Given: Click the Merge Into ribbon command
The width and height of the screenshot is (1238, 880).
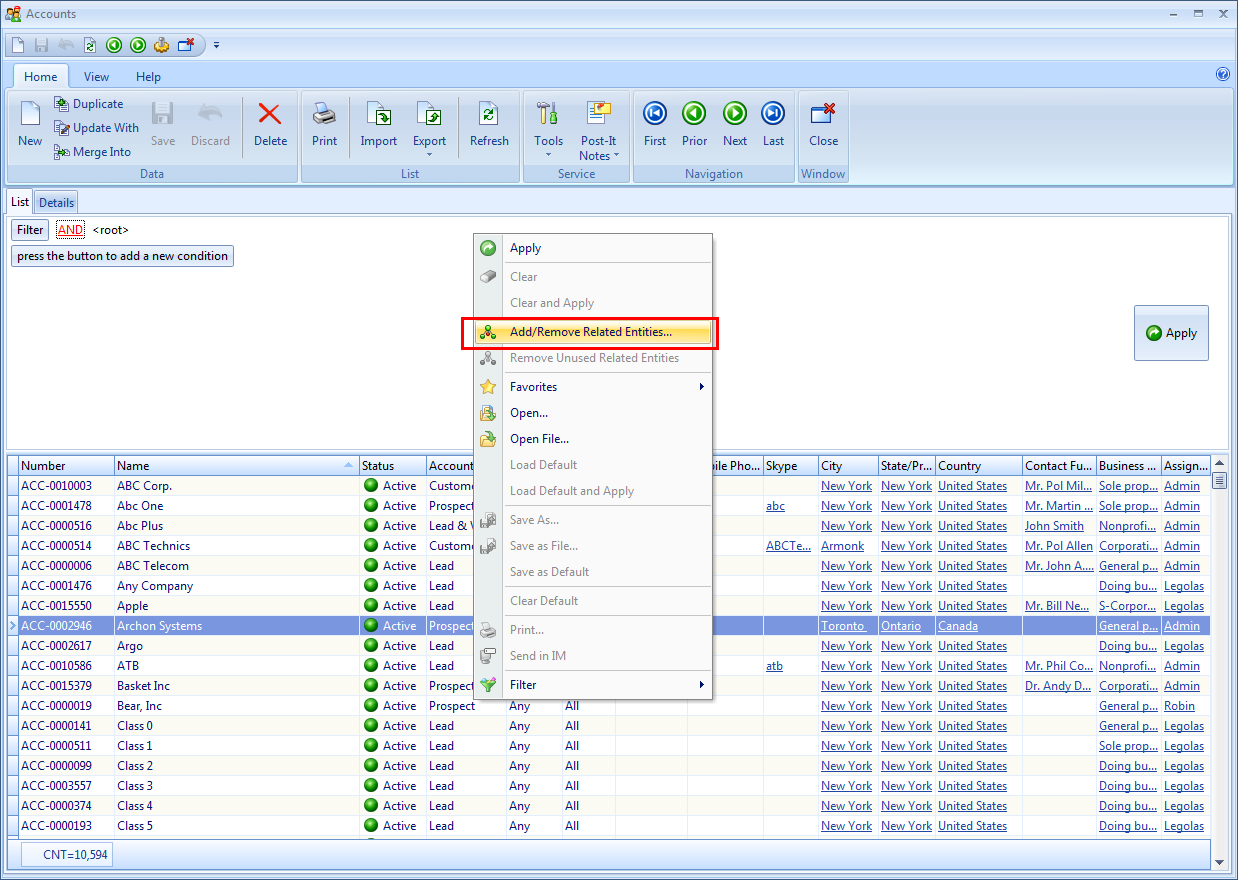Looking at the screenshot, I should click(x=92, y=152).
